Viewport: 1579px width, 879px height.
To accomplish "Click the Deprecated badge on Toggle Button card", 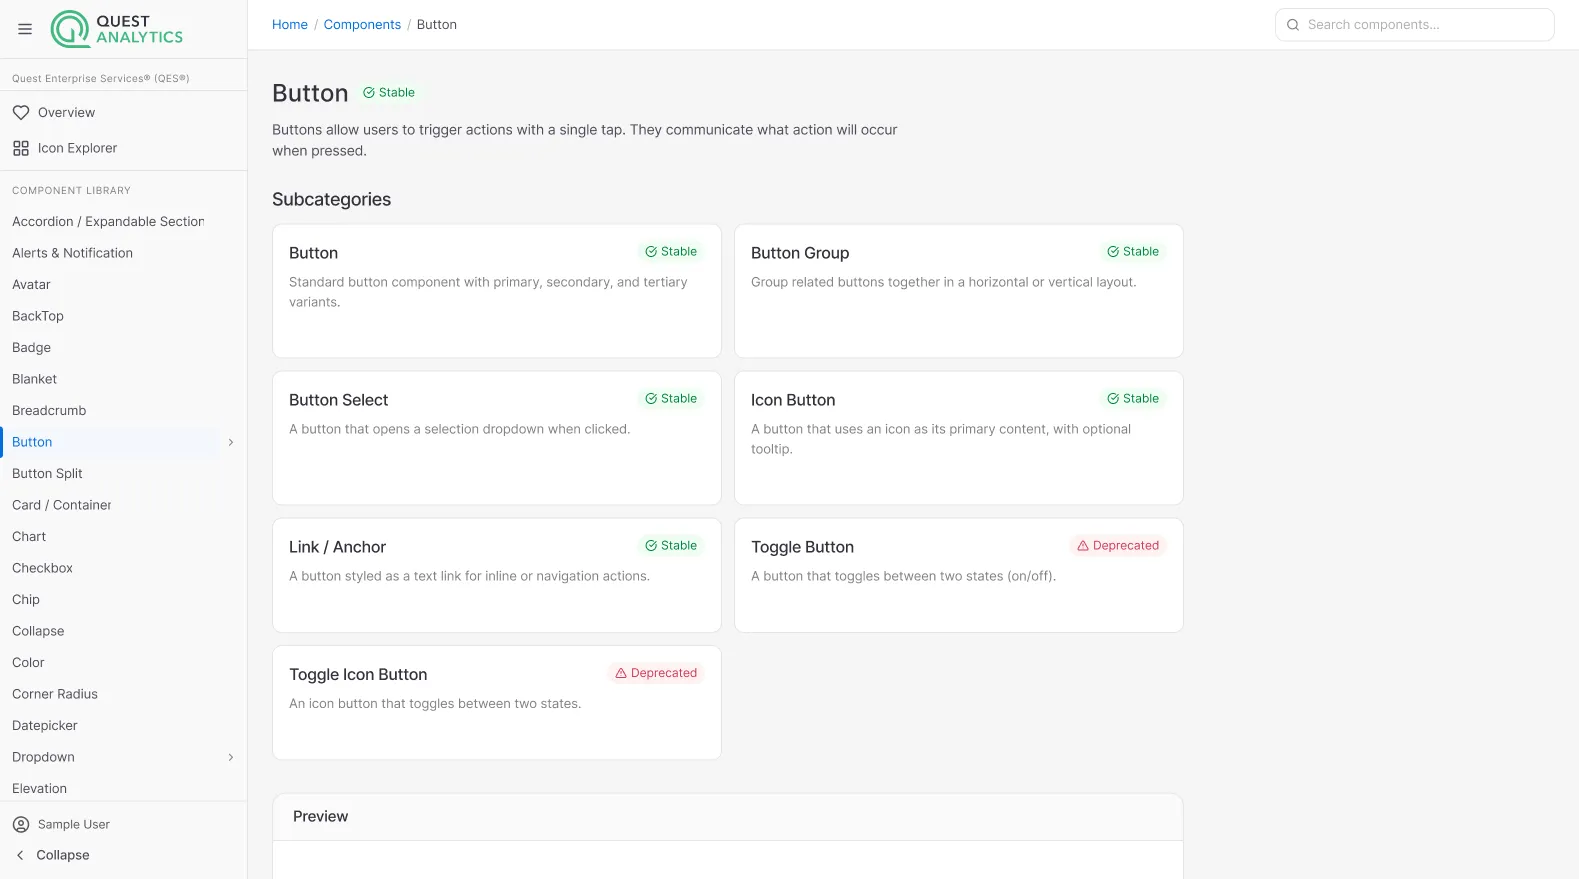I will [x=1118, y=546].
